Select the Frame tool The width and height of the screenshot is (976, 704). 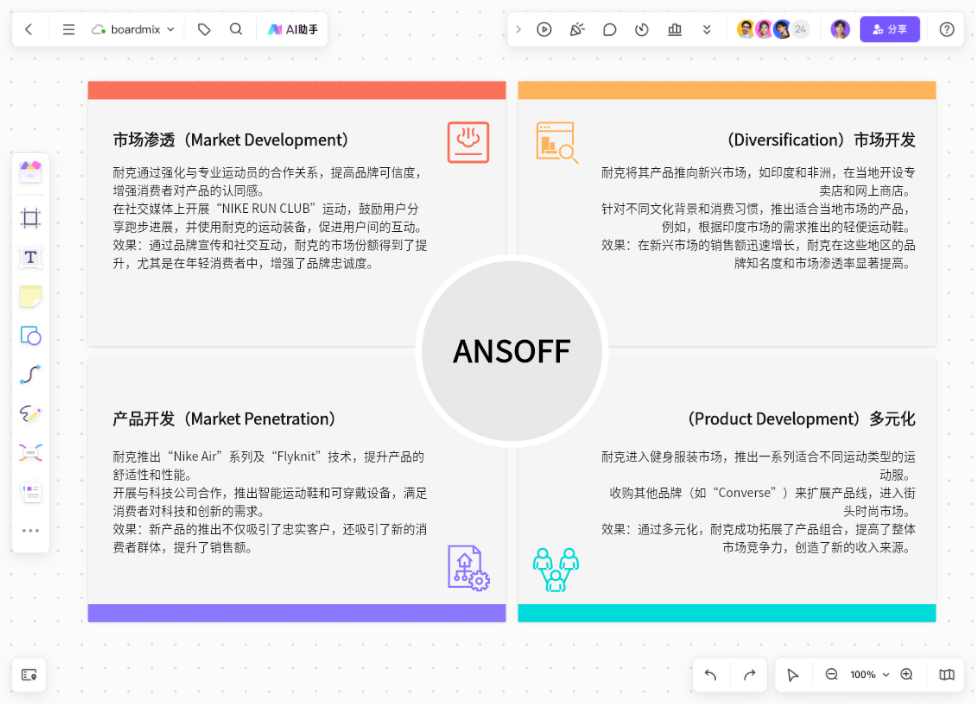30,218
